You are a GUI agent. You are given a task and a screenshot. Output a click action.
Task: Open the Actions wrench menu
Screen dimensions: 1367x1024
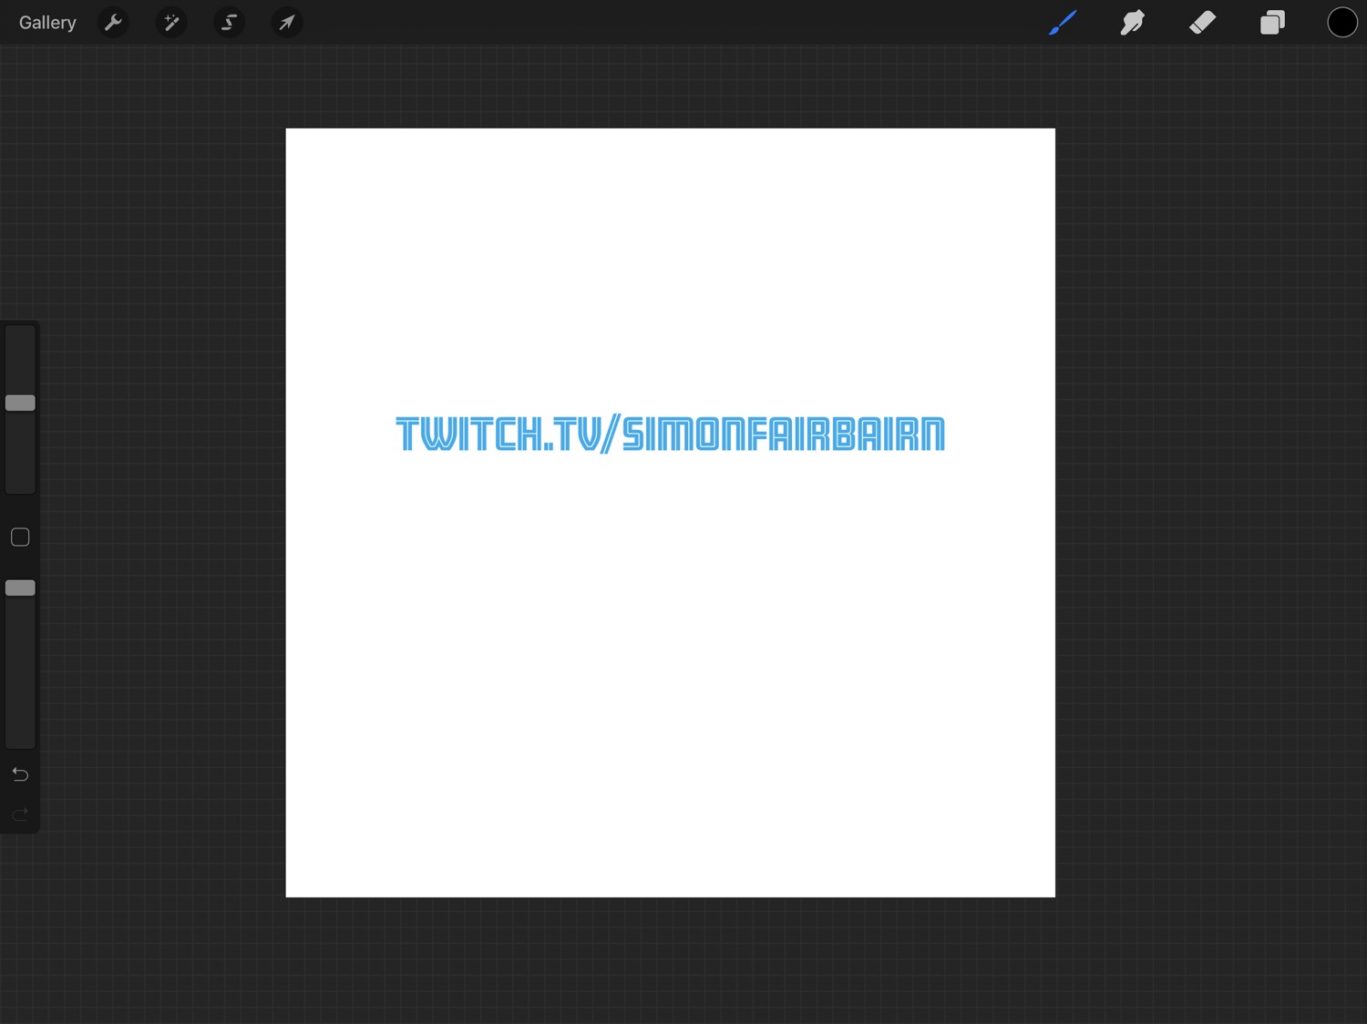(114, 22)
